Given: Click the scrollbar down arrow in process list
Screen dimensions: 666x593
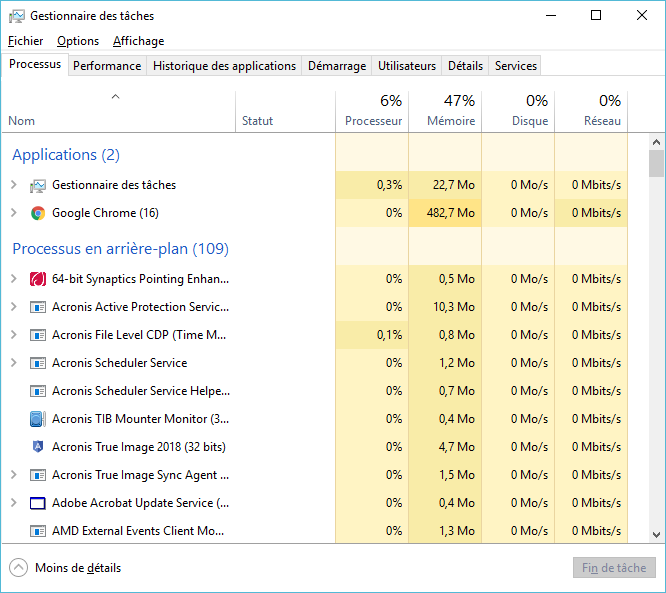Looking at the screenshot, I should [657, 535].
